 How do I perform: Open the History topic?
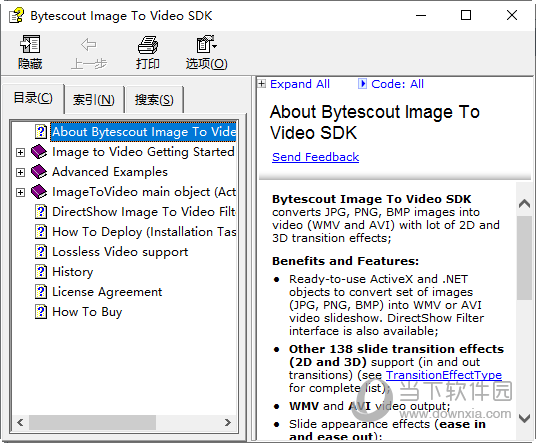(72, 272)
